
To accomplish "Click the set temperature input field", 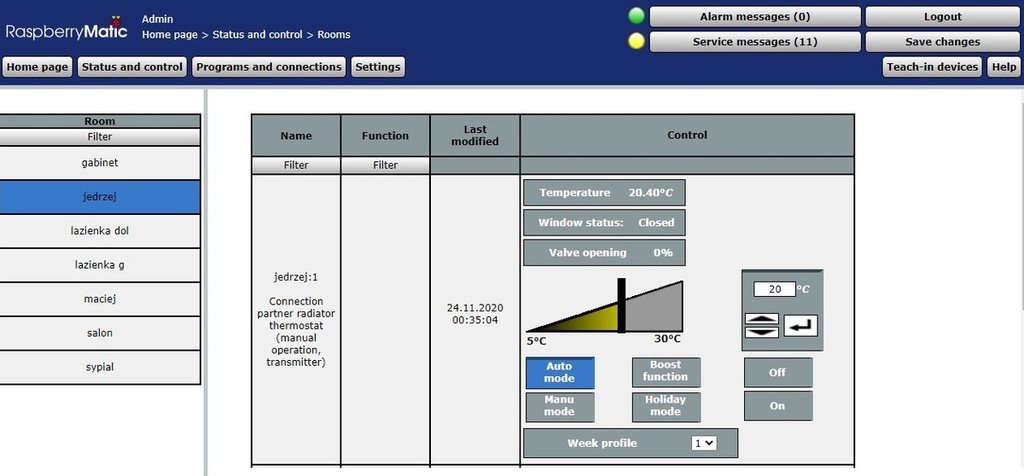I will (x=775, y=289).
